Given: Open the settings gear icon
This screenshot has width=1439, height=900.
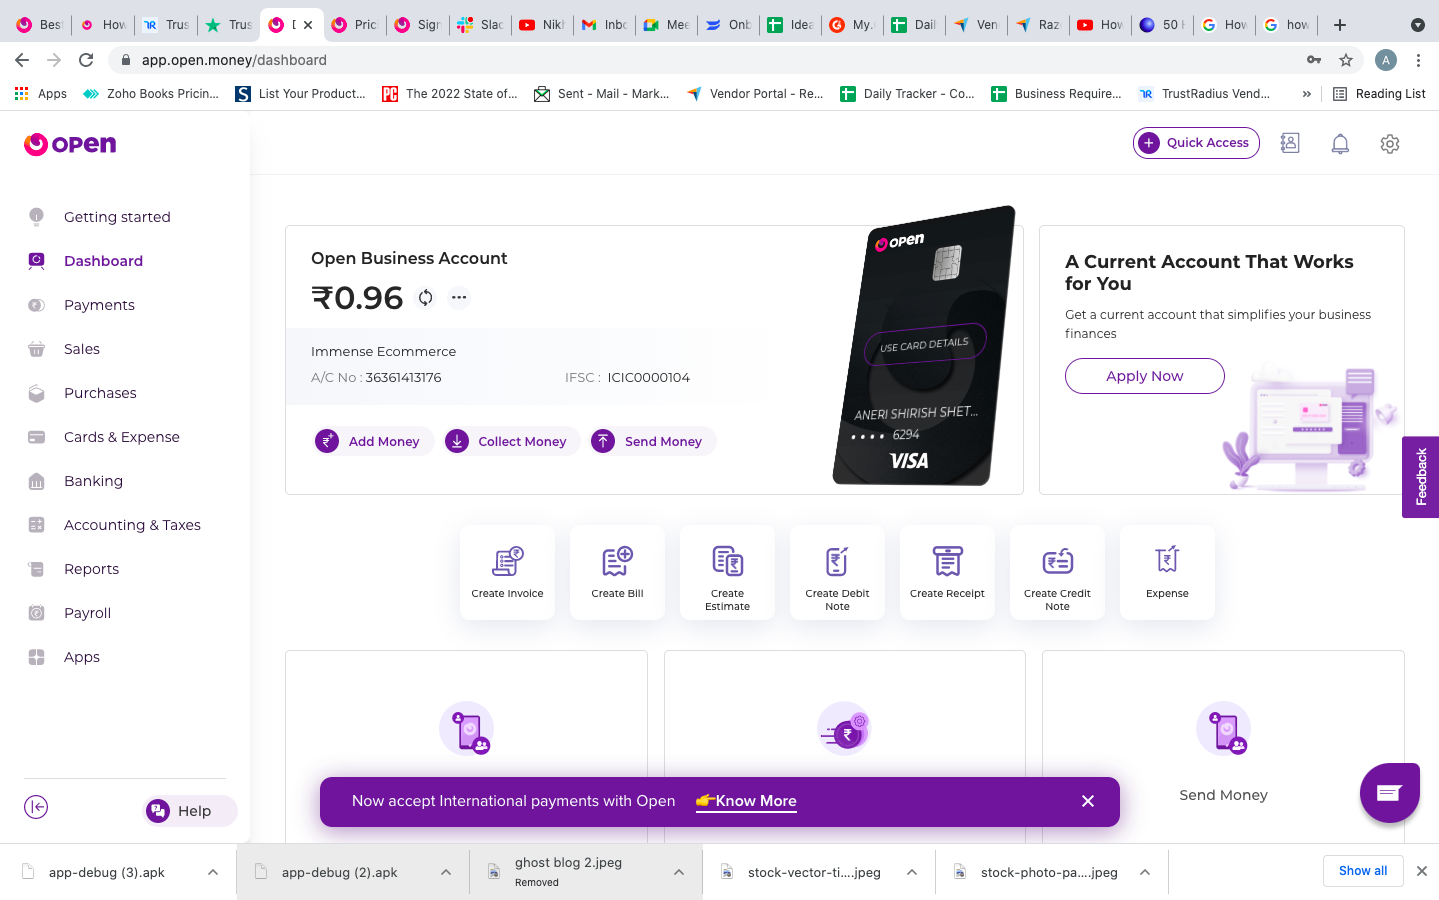Looking at the screenshot, I should click(x=1390, y=144).
